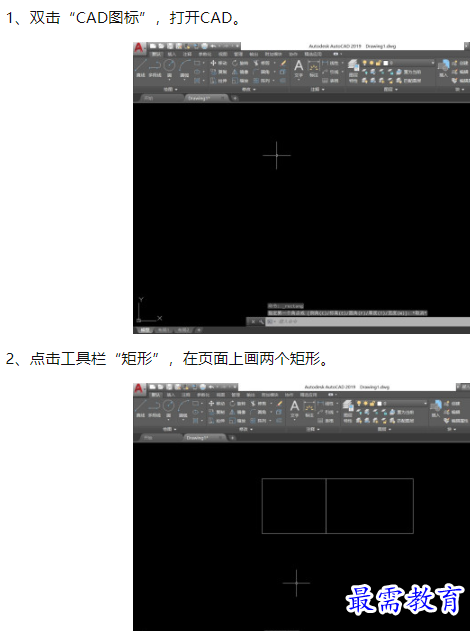The width and height of the screenshot is (470, 631).
Task: Click the Polyline tool in the second AutoCAD screenshot
Action: coord(154,408)
